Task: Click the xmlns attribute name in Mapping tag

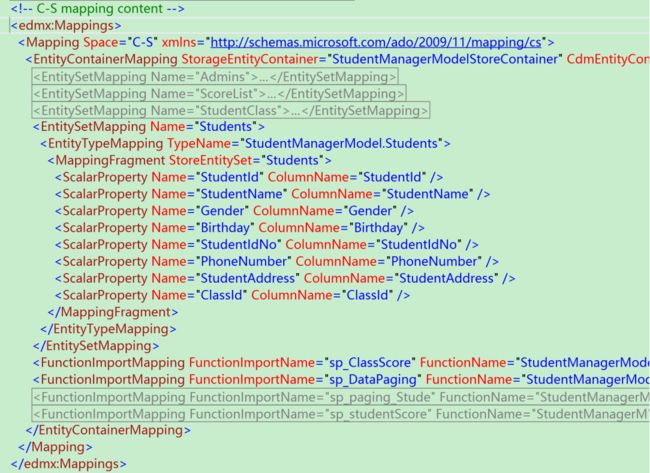Action: 179,42
